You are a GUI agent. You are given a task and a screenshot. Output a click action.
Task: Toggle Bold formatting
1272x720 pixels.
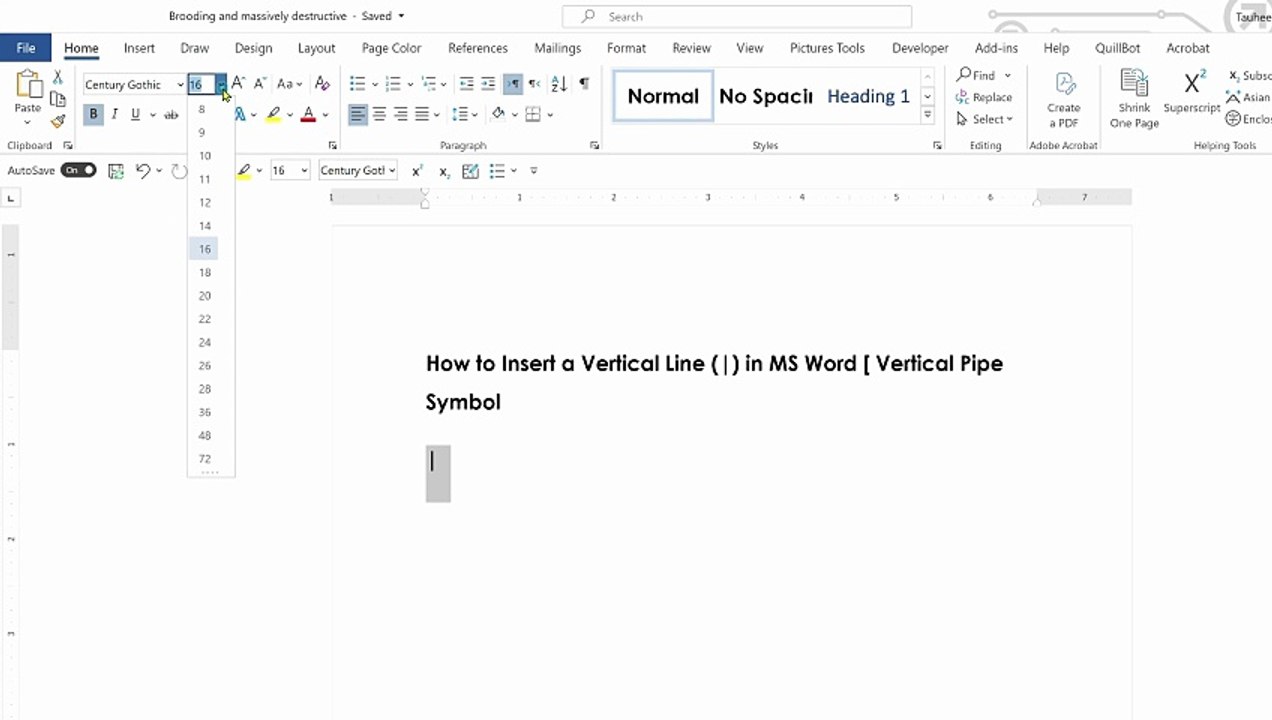tap(93, 115)
